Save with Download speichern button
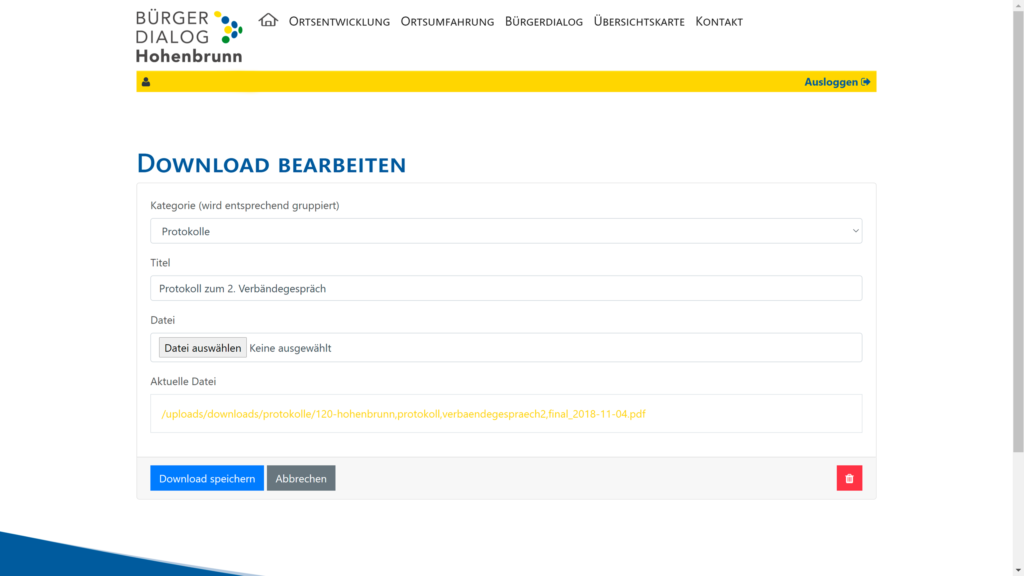This screenshot has width=1024, height=576. [x=207, y=478]
